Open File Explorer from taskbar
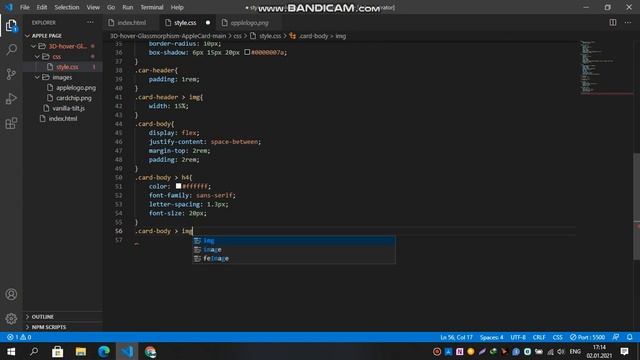 [81, 351]
